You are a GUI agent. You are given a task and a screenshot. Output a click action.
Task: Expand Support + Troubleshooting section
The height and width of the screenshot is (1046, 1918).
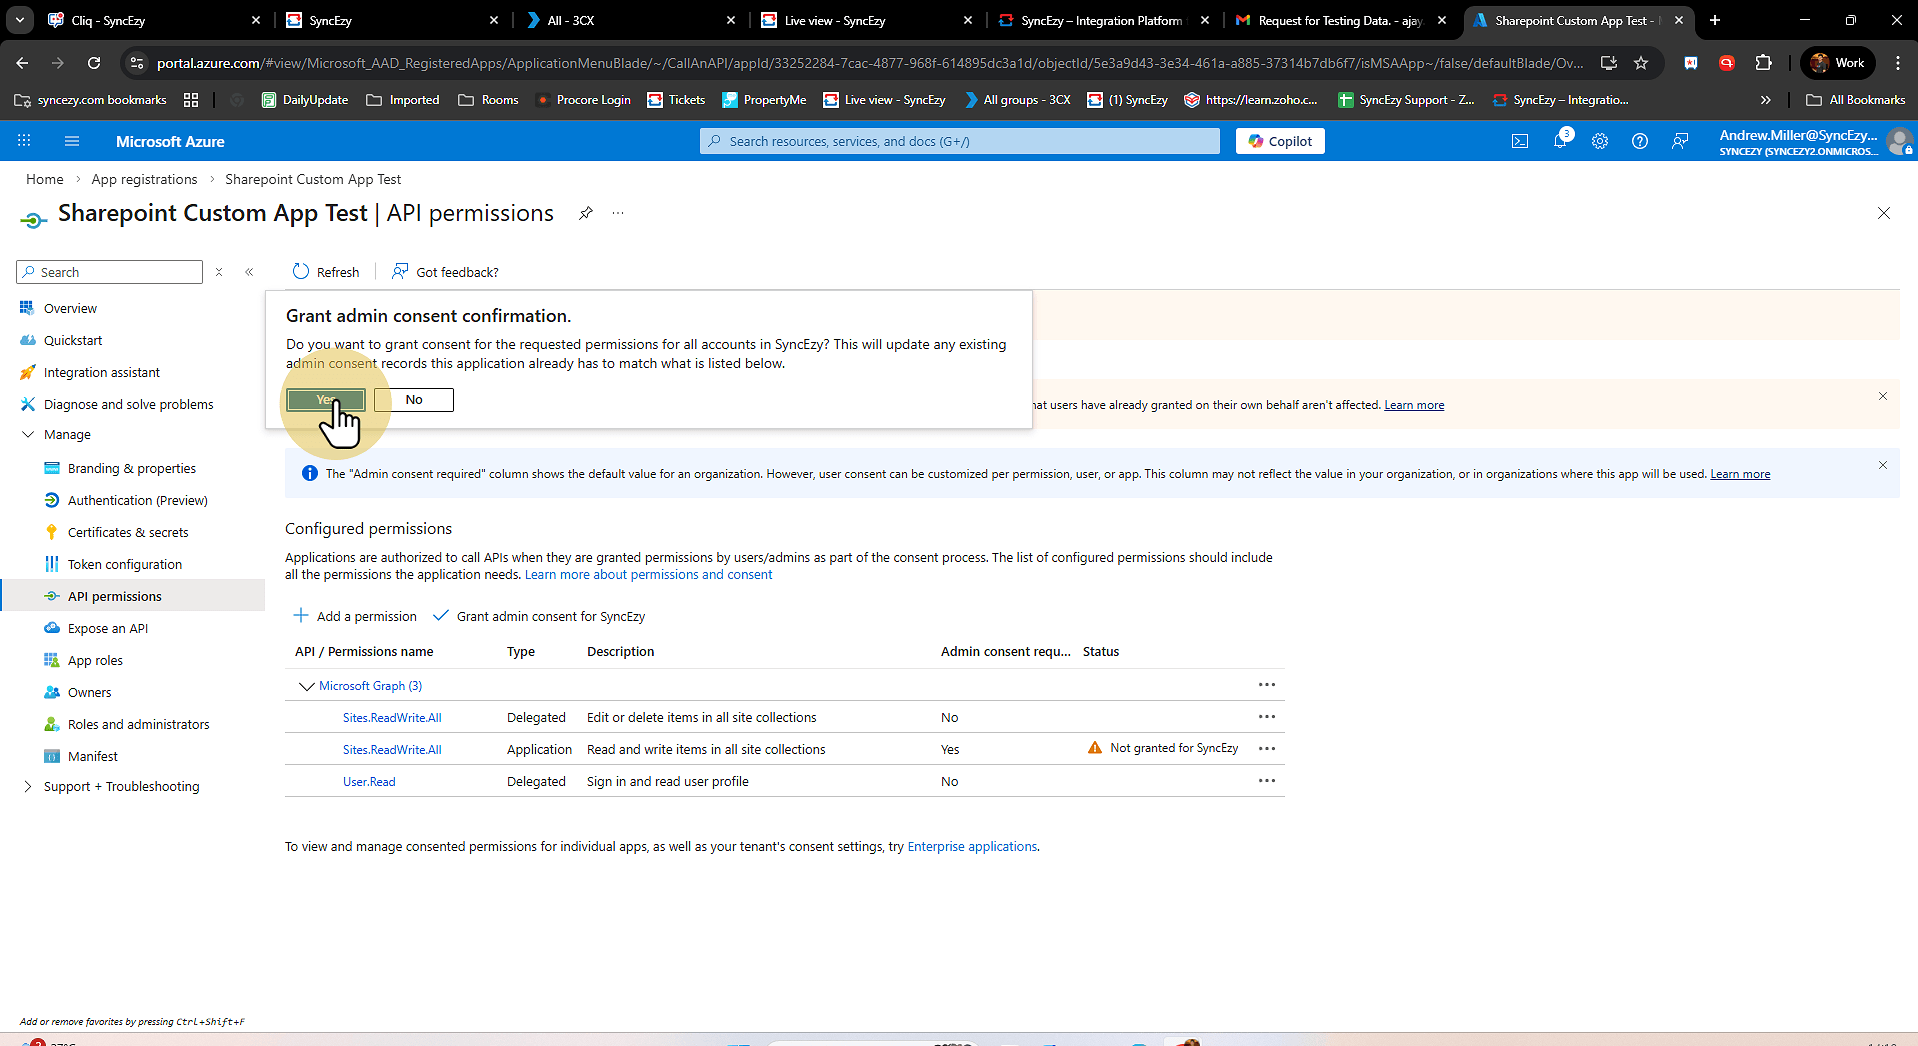click(x=28, y=787)
